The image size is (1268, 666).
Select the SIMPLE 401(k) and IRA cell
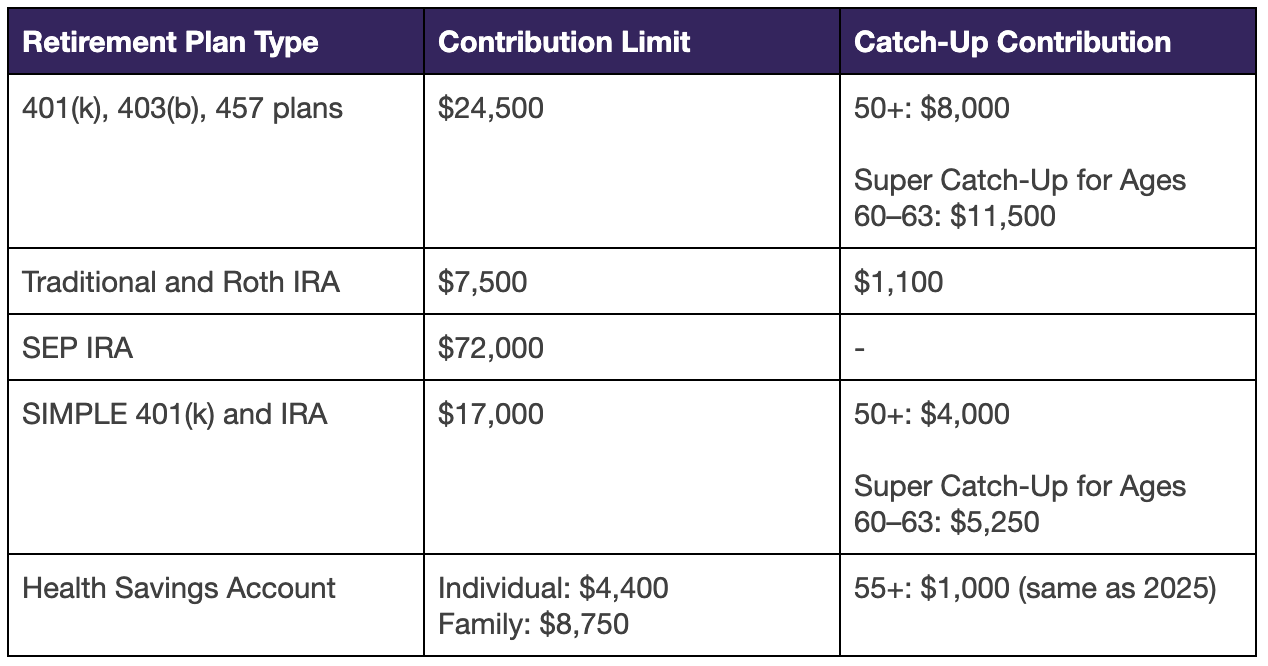(x=174, y=414)
